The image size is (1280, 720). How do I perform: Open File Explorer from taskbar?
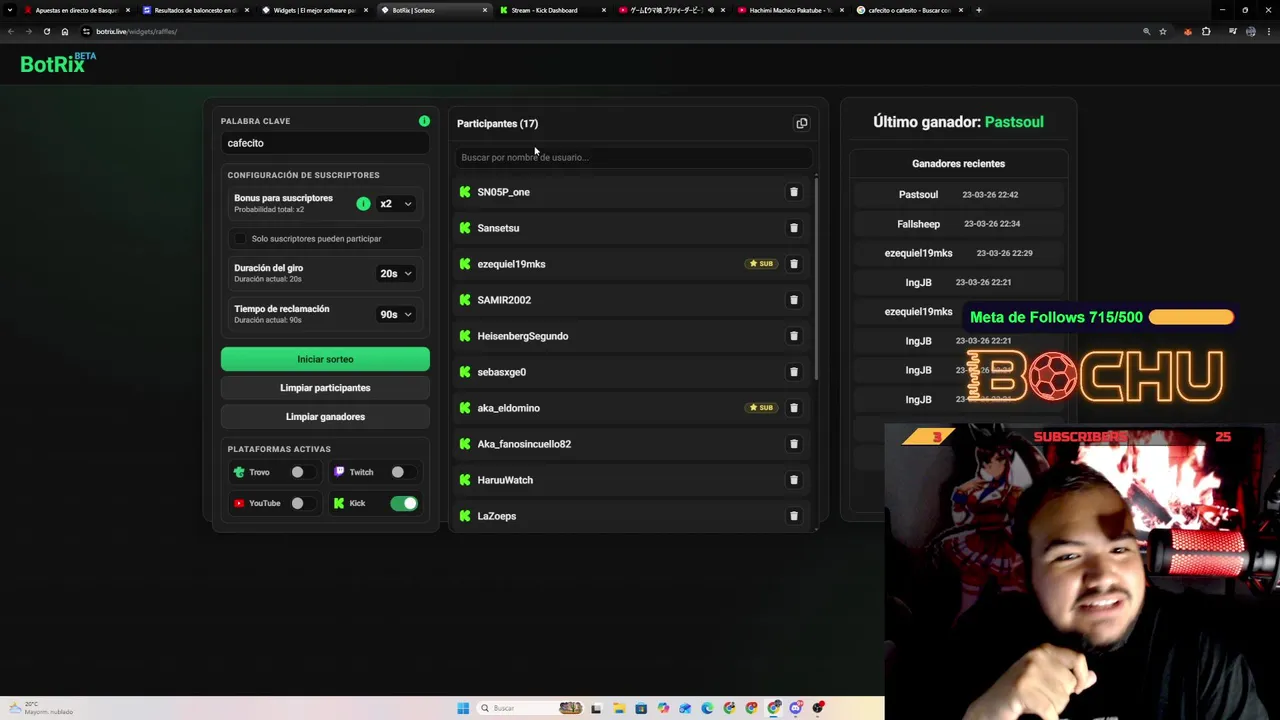619,708
